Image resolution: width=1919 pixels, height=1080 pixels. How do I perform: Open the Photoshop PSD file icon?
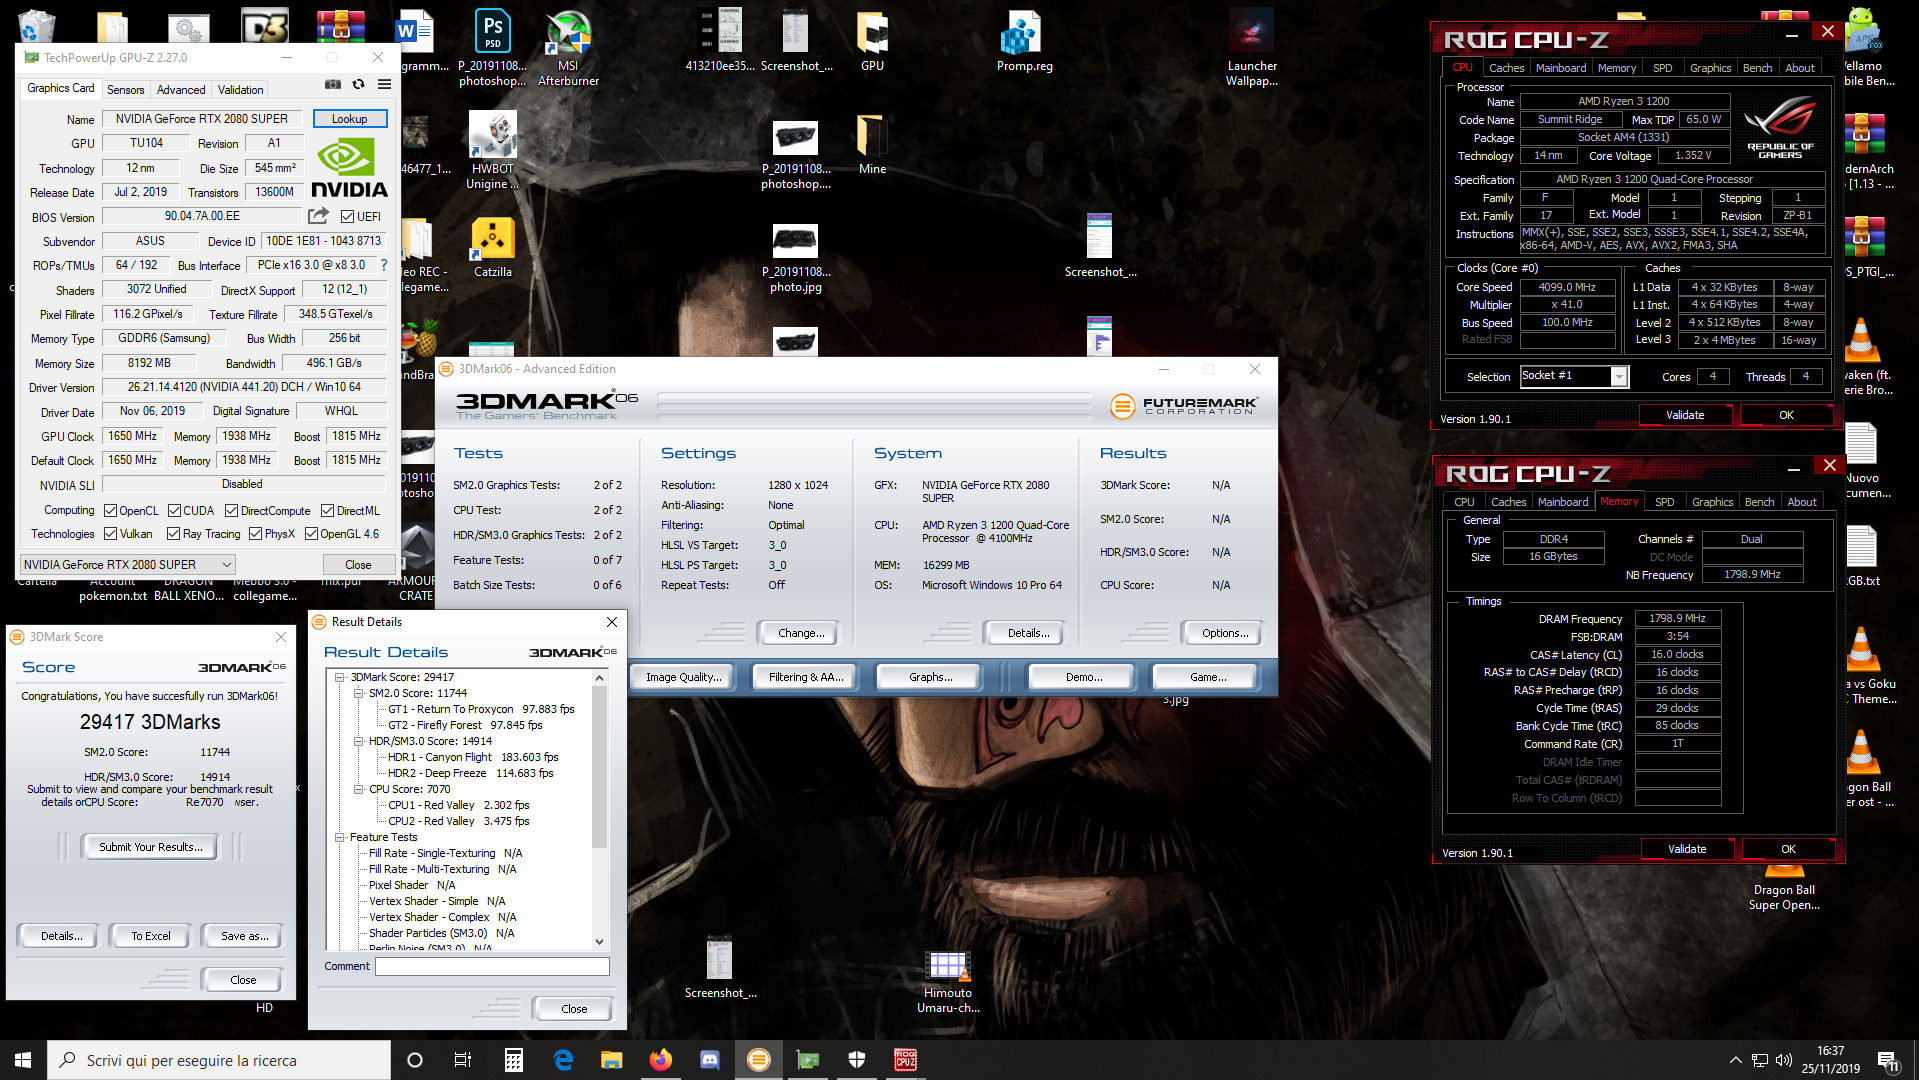click(x=492, y=48)
